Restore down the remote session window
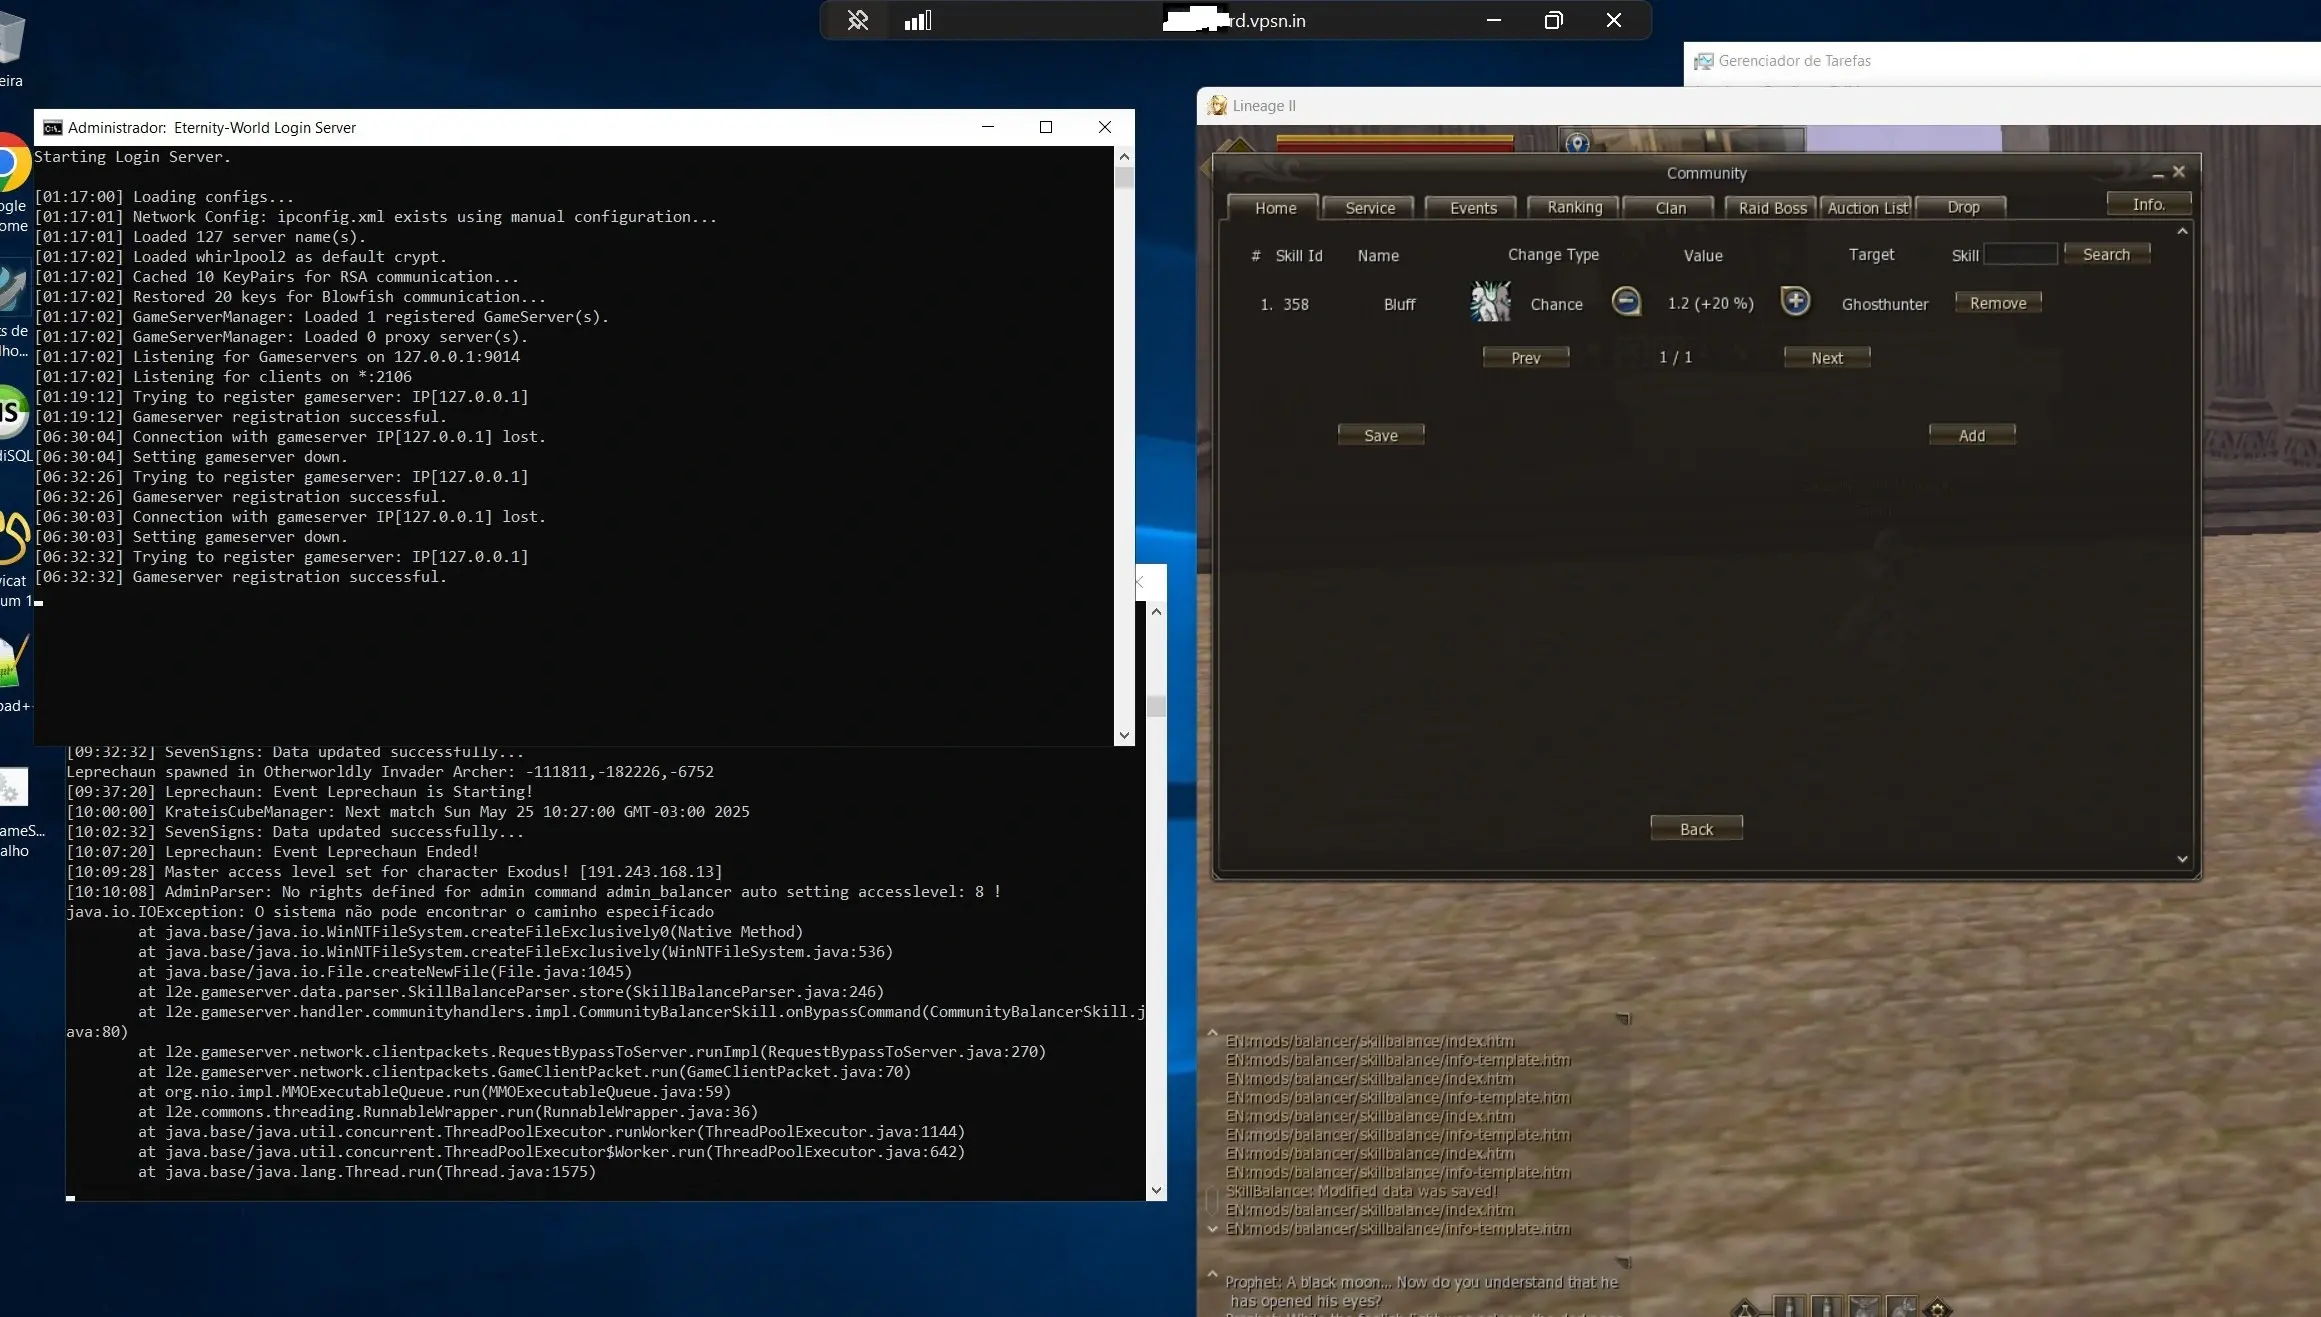This screenshot has height=1317, width=2321. (1553, 20)
